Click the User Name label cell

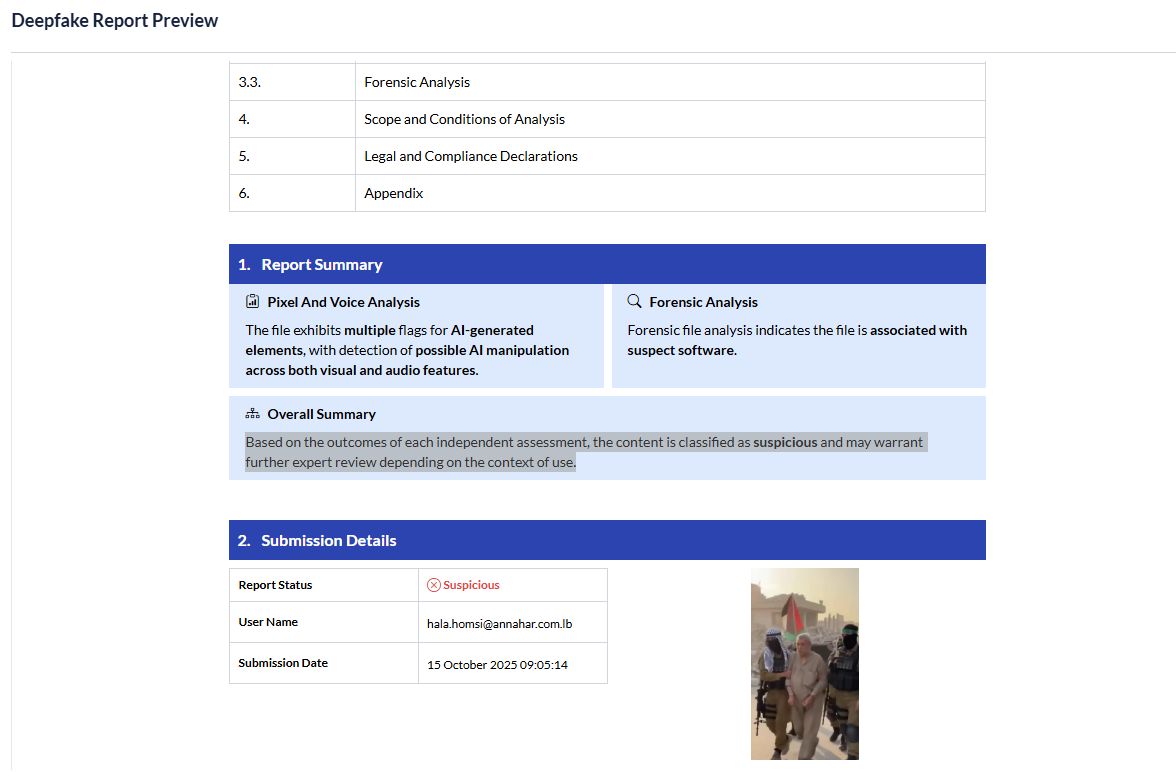(268, 622)
